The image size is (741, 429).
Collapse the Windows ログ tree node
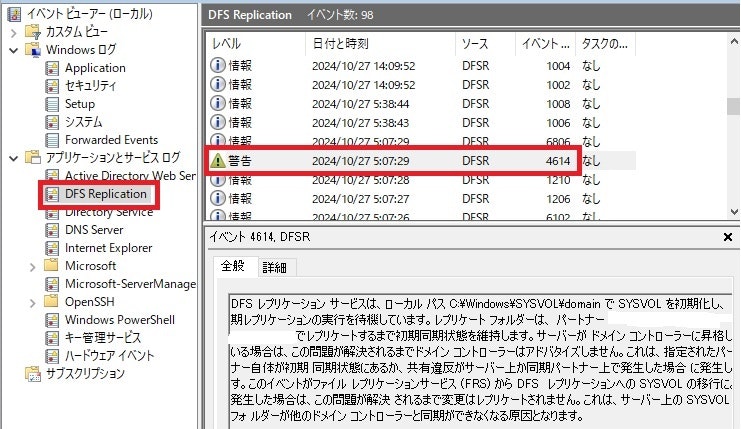[14, 50]
